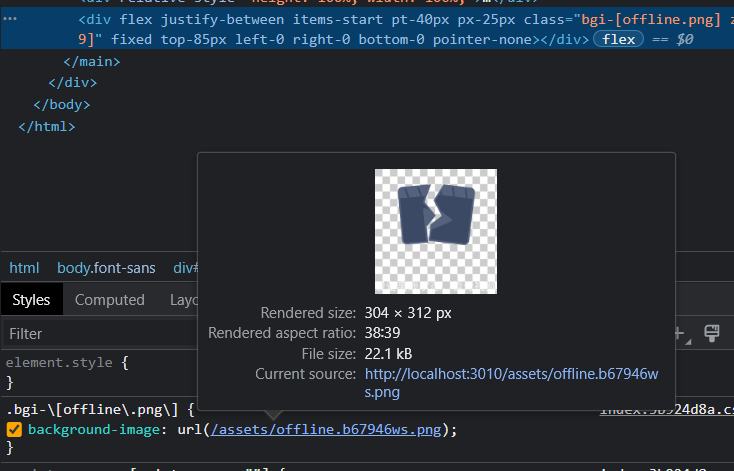
Task: Switch to the Computed tab
Action: coord(110,300)
